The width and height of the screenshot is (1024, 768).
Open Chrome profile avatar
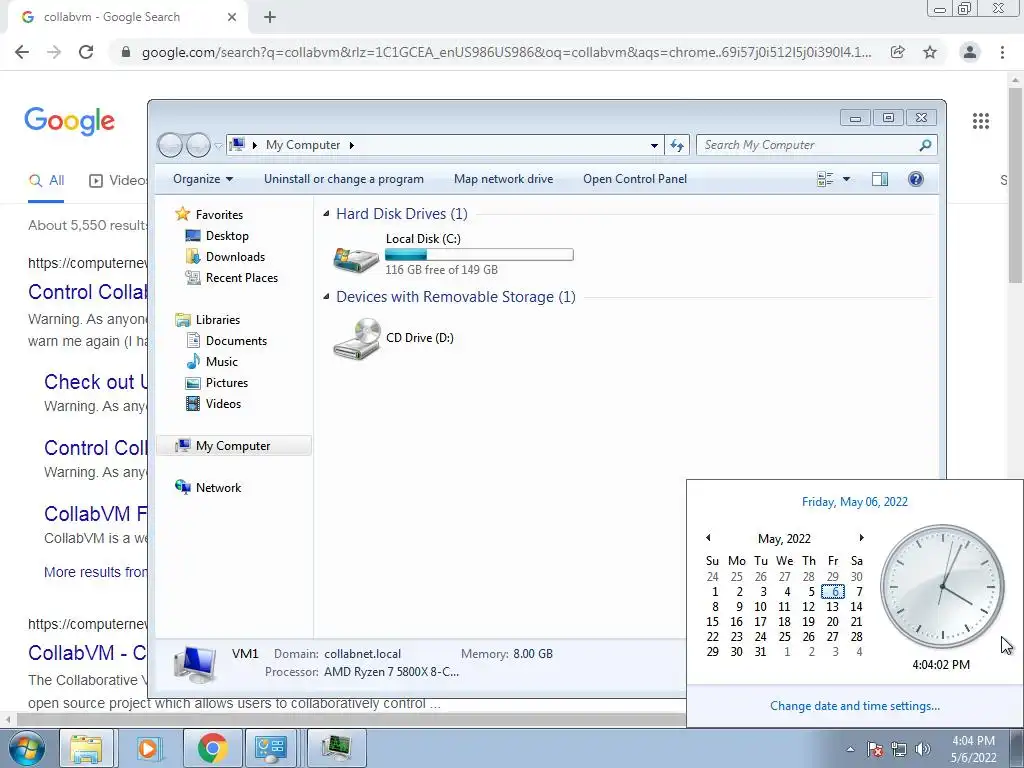tap(970, 52)
